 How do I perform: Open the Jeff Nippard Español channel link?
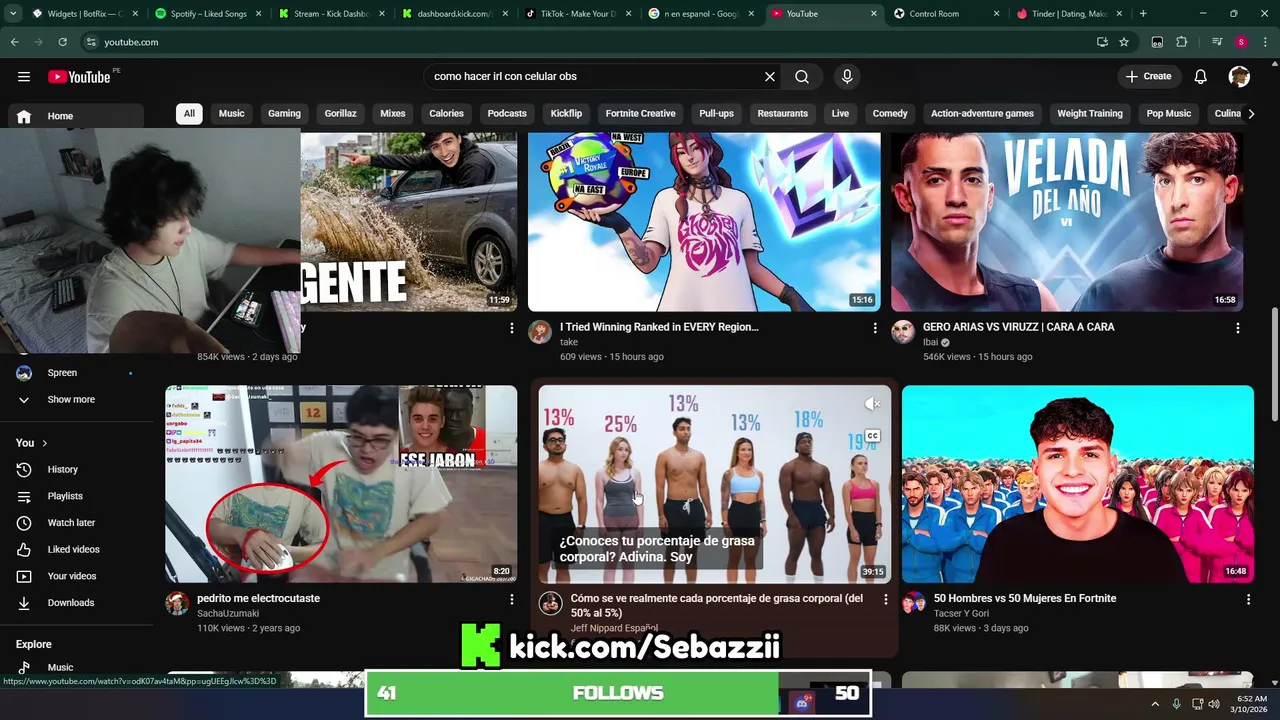pyautogui.click(x=614, y=628)
